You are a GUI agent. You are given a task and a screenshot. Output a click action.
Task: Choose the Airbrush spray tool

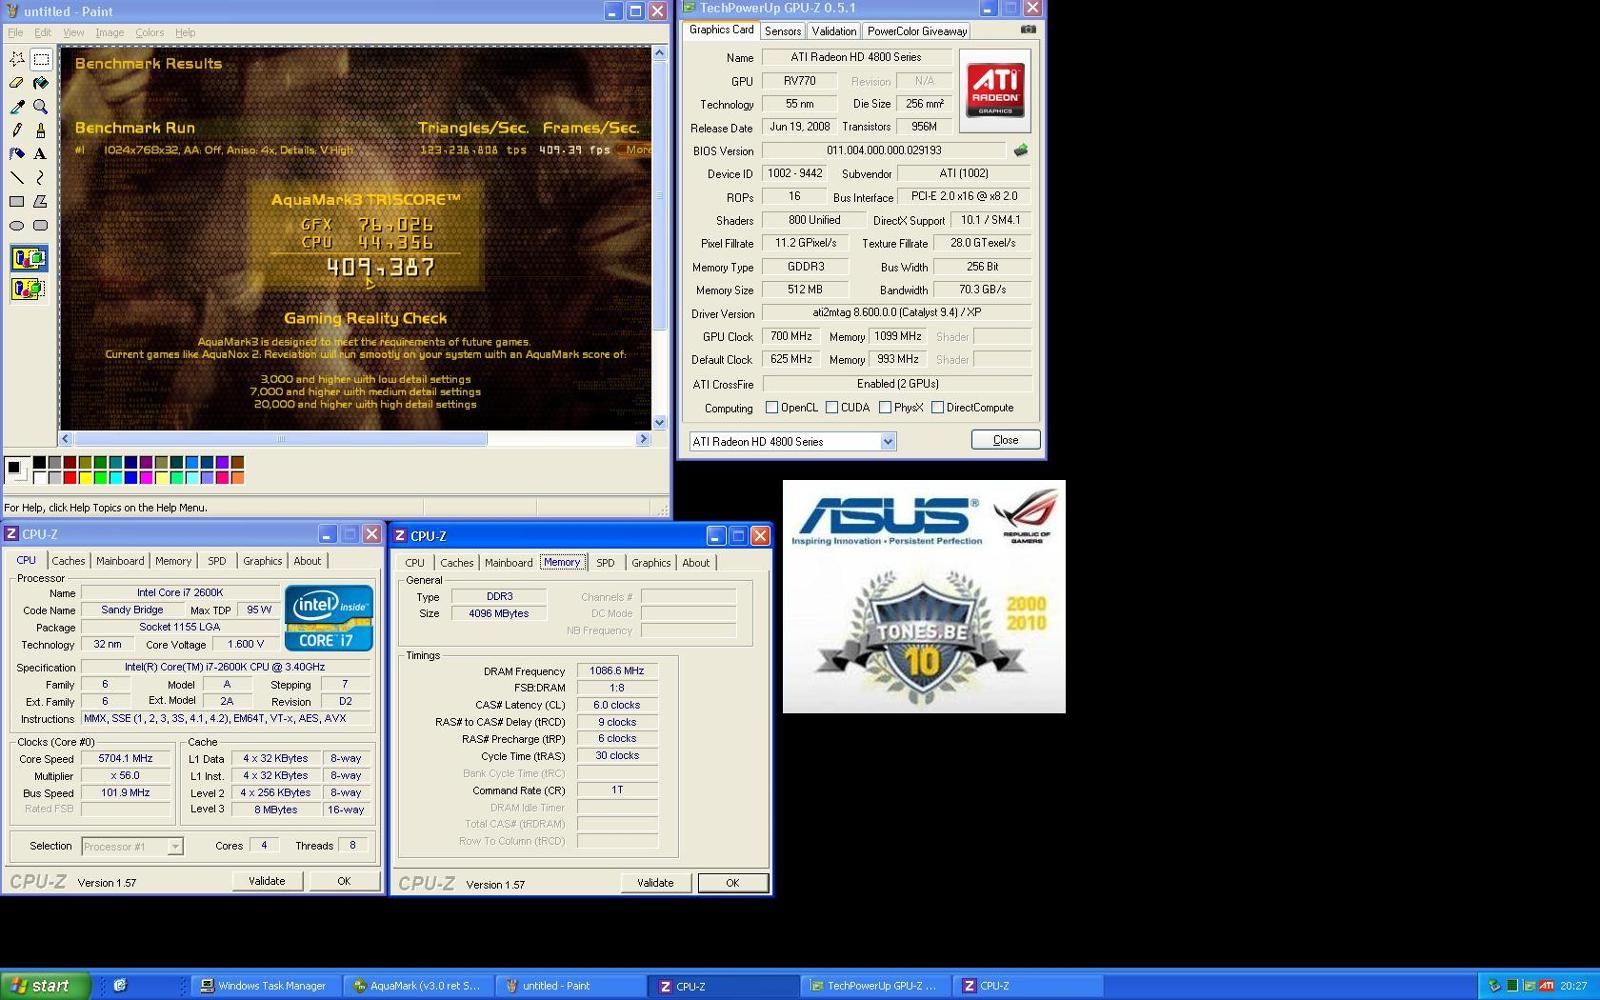coord(17,154)
